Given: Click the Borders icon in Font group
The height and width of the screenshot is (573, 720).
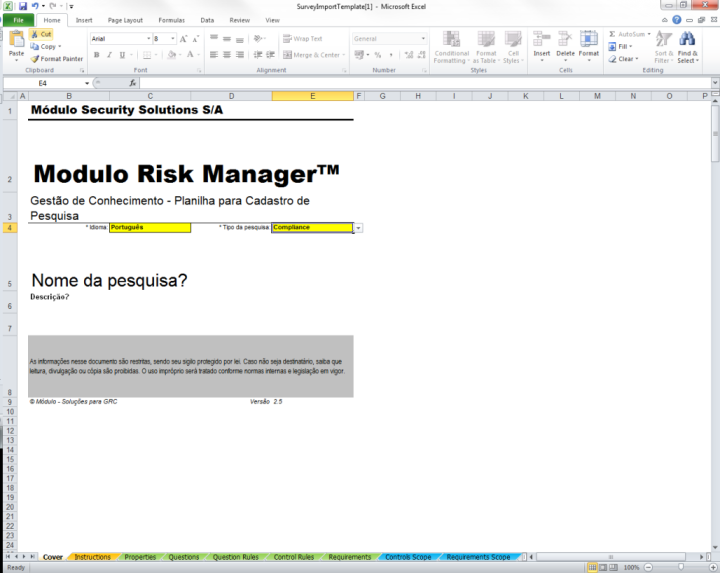Looking at the screenshot, I should coord(147,55).
